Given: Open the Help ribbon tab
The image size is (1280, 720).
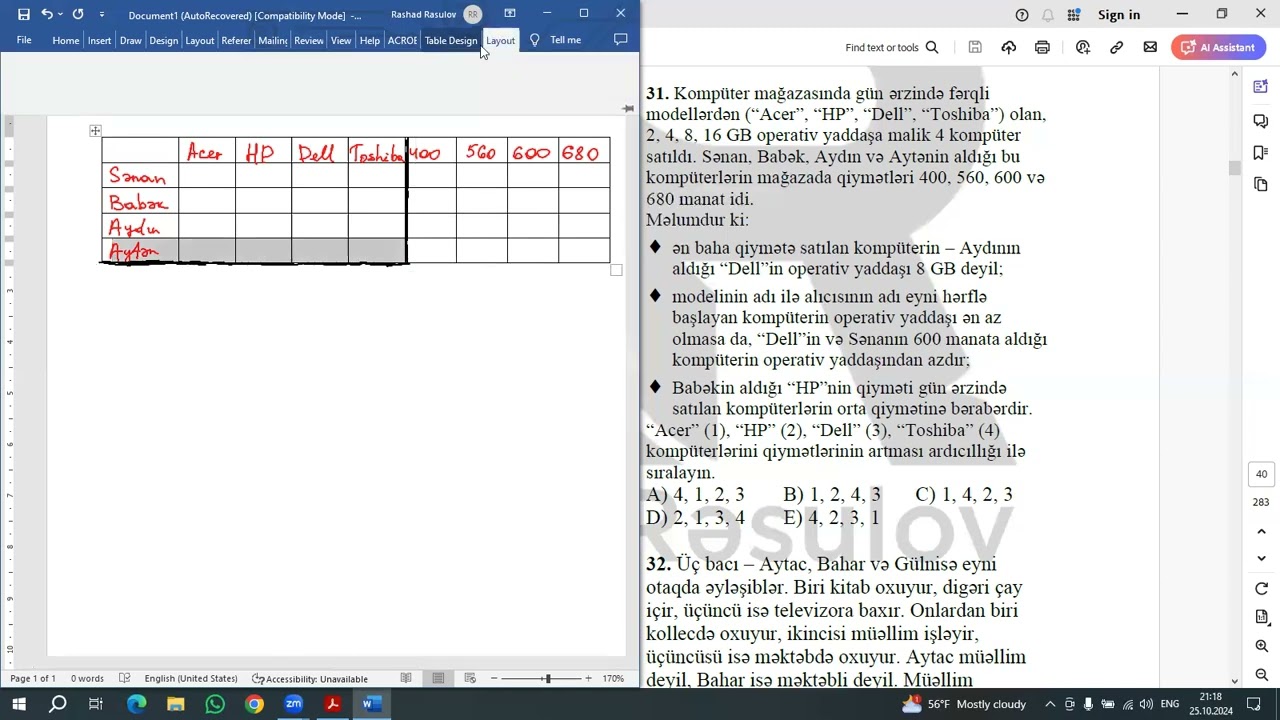Looking at the screenshot, I should click(370, 40).
